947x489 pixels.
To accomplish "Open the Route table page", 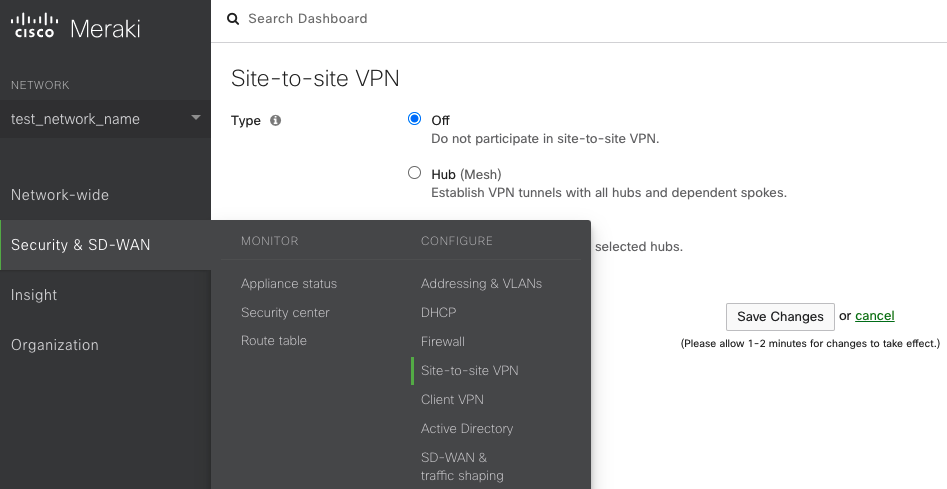I will [274, 341].
